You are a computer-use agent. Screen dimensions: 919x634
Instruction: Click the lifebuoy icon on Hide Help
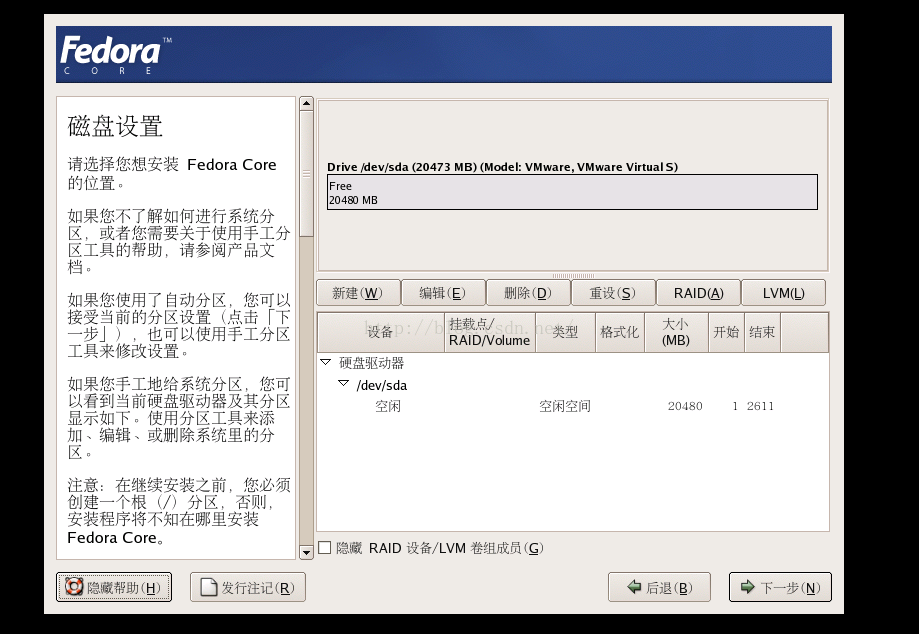click(x=74, y=587)
